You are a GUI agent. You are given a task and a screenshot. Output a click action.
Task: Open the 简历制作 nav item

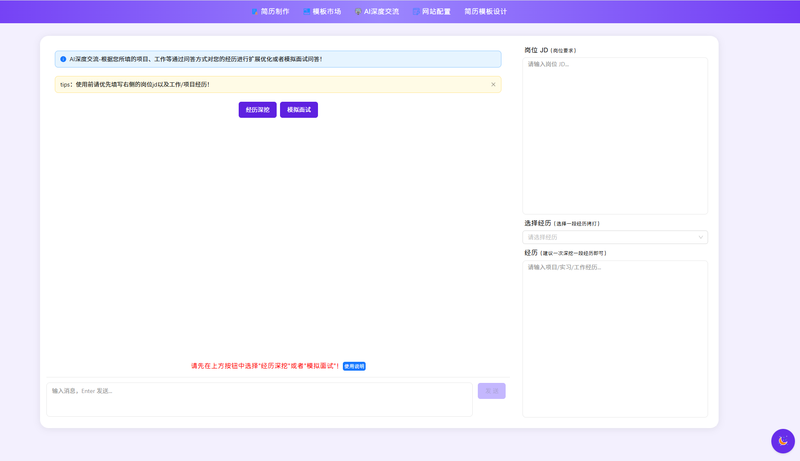coord(270,11)
